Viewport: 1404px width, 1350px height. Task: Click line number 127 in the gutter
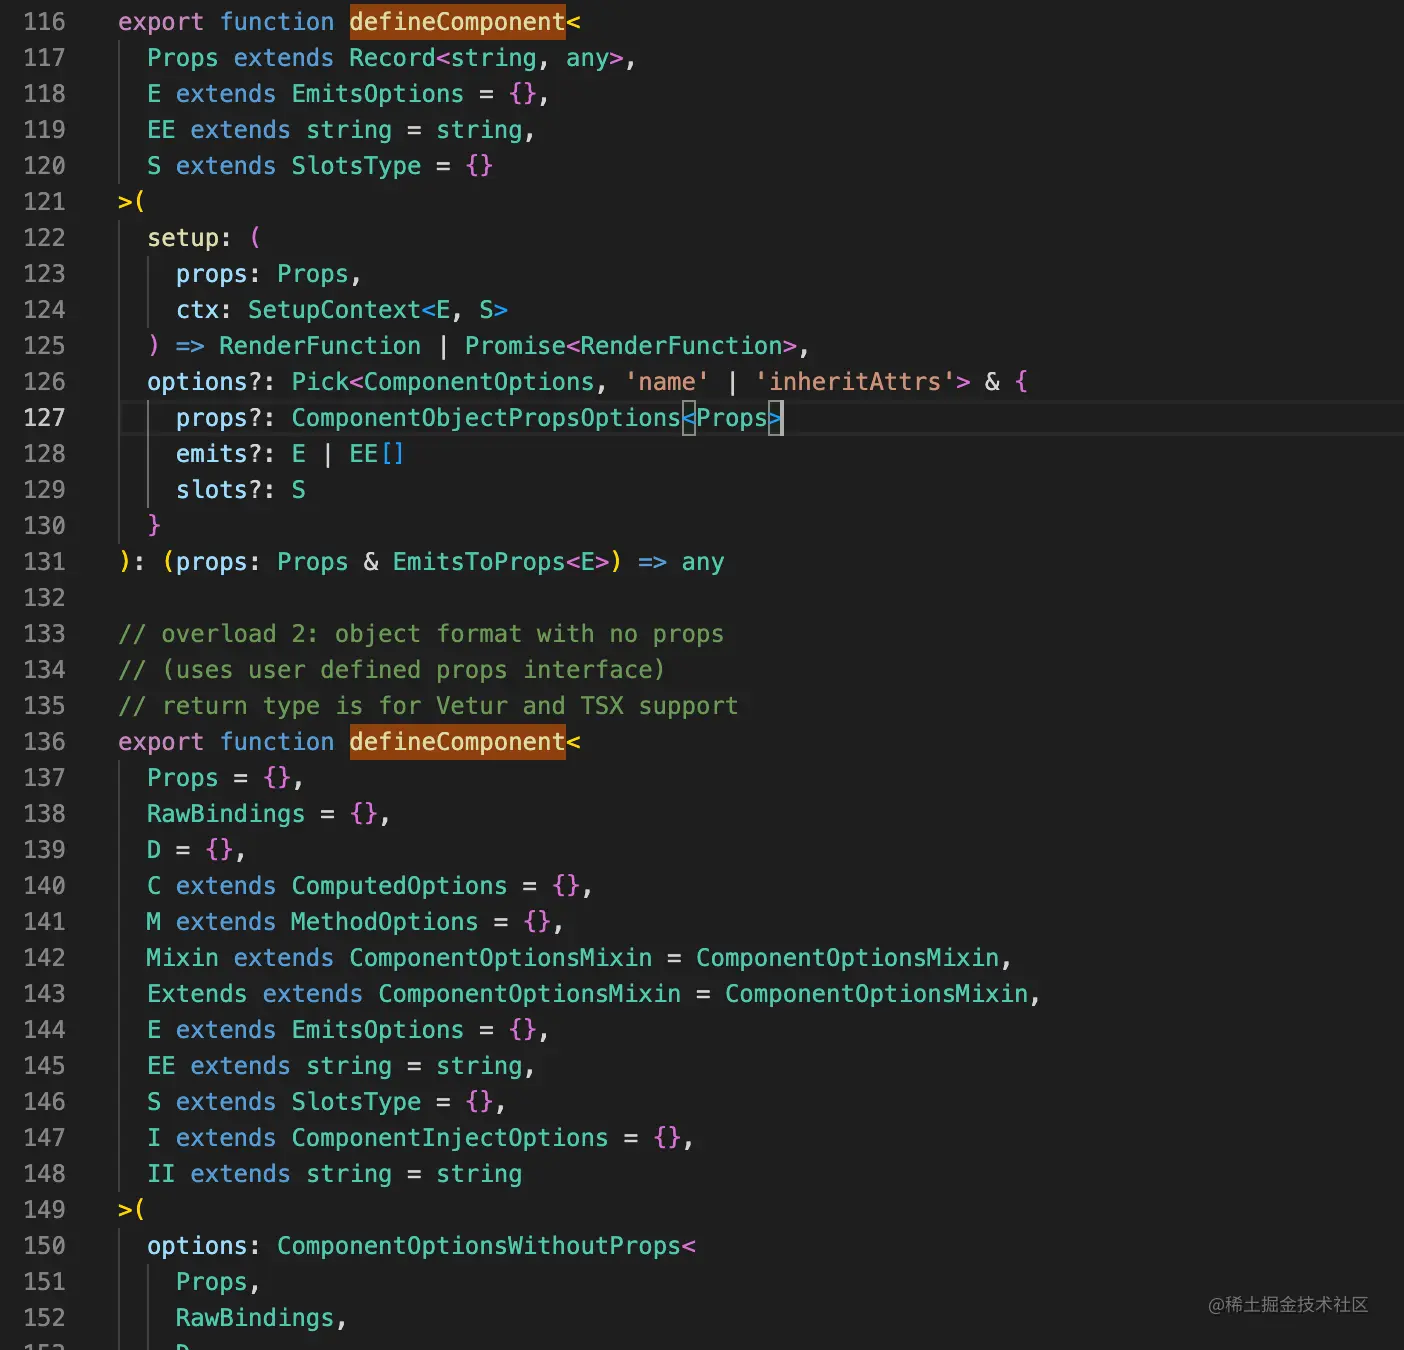tap(44, 418)
